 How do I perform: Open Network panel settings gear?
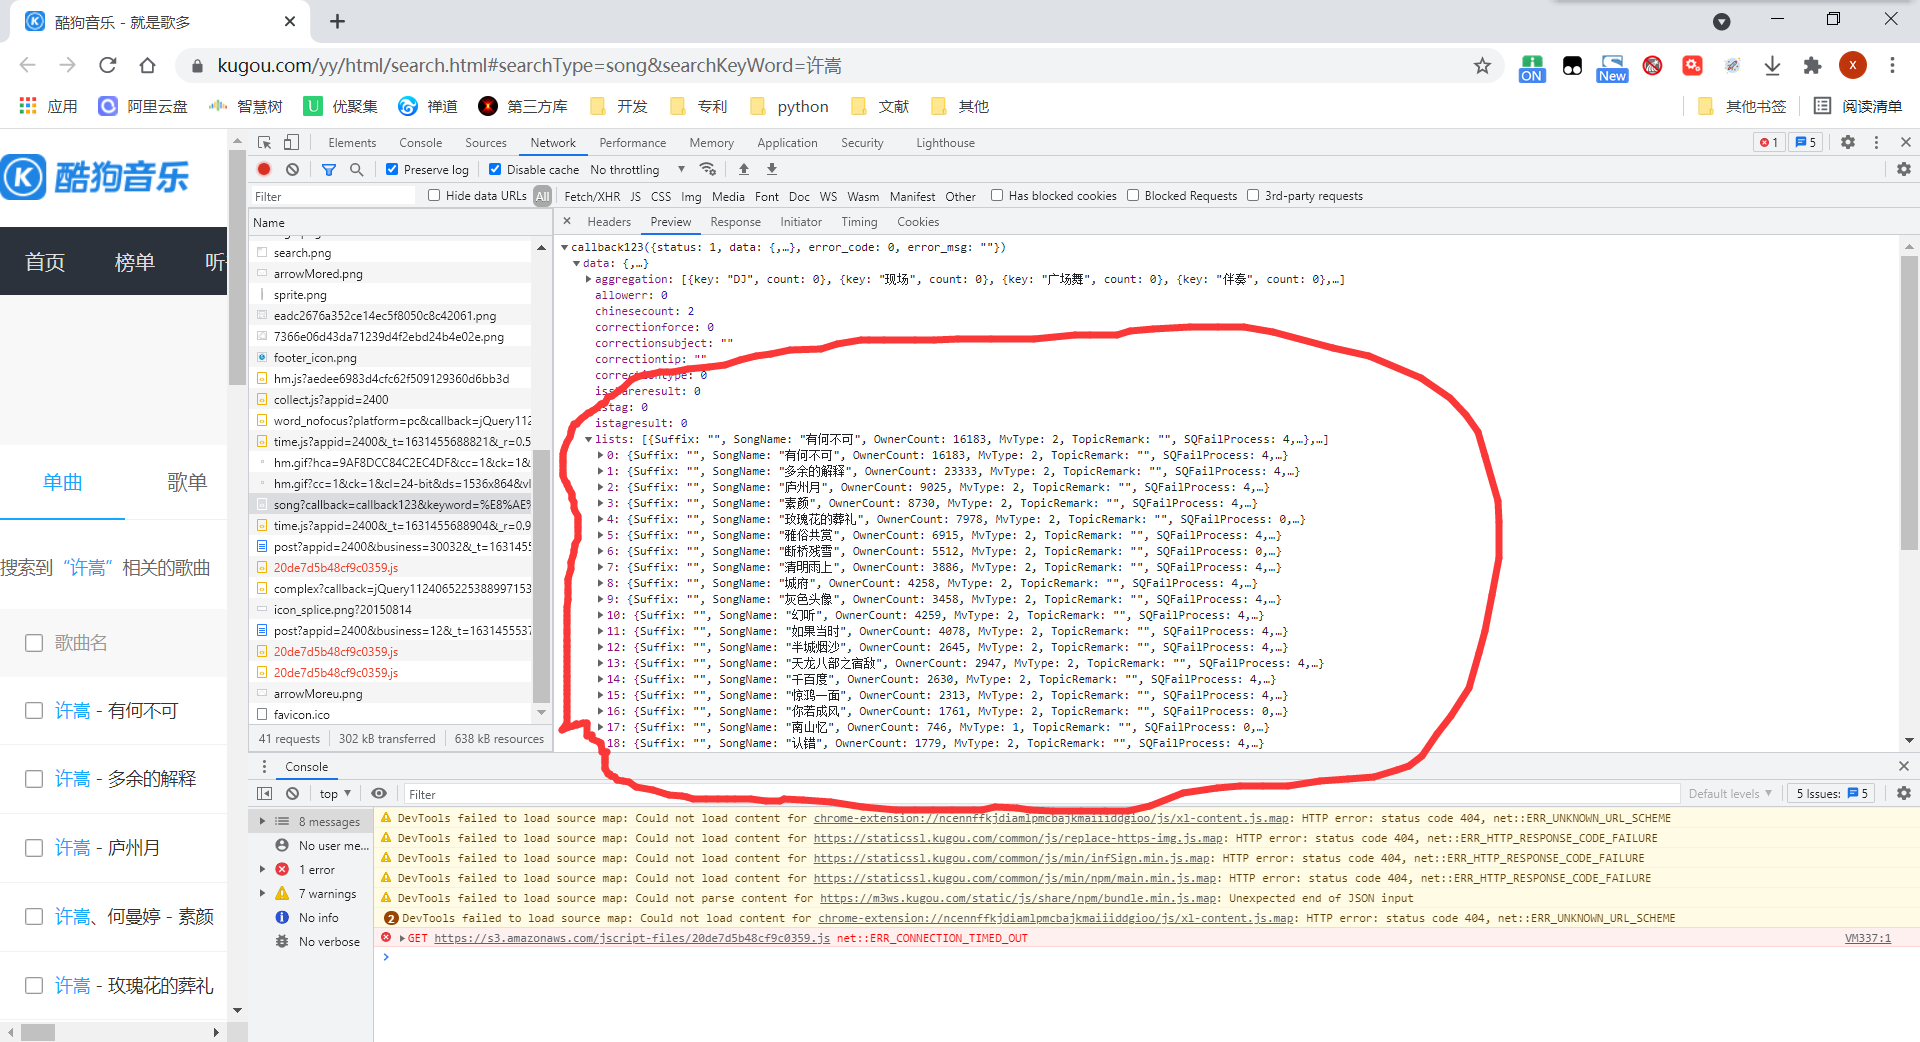[1904, 169]
